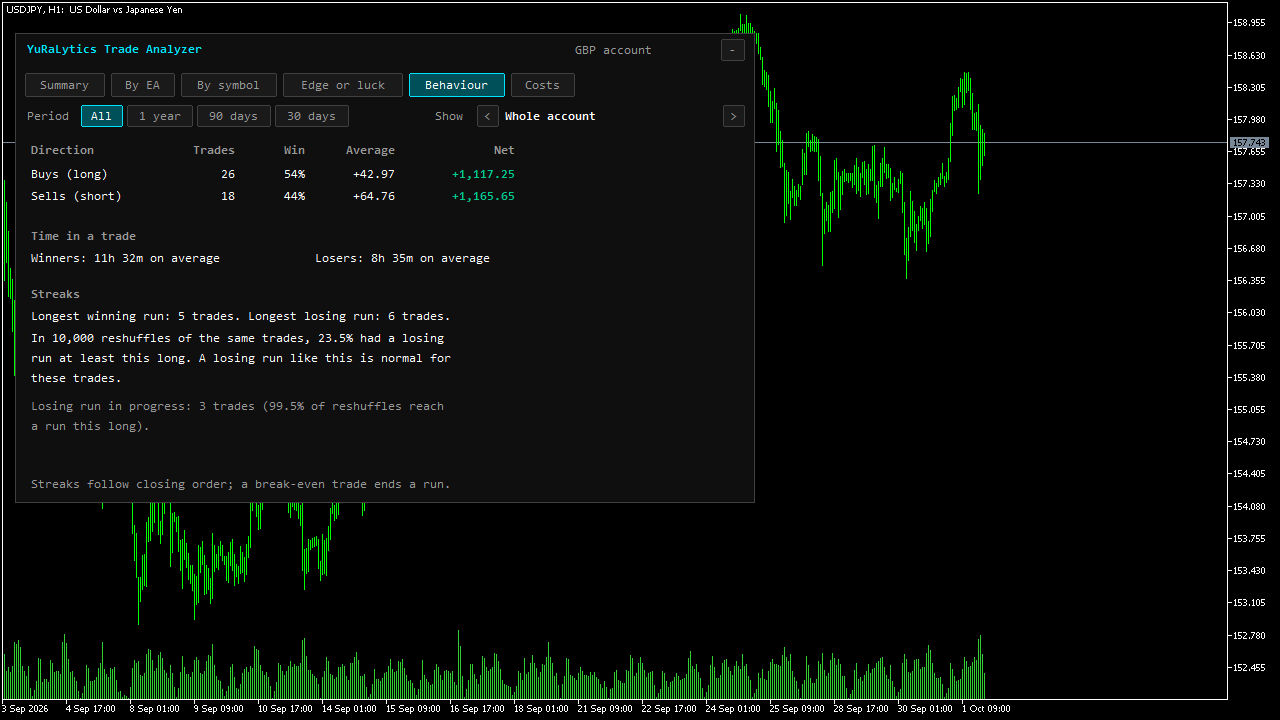Viewport: 1280px width, 720px height.
Task: Open the Edge or luck tab
Action: [343, 85]
